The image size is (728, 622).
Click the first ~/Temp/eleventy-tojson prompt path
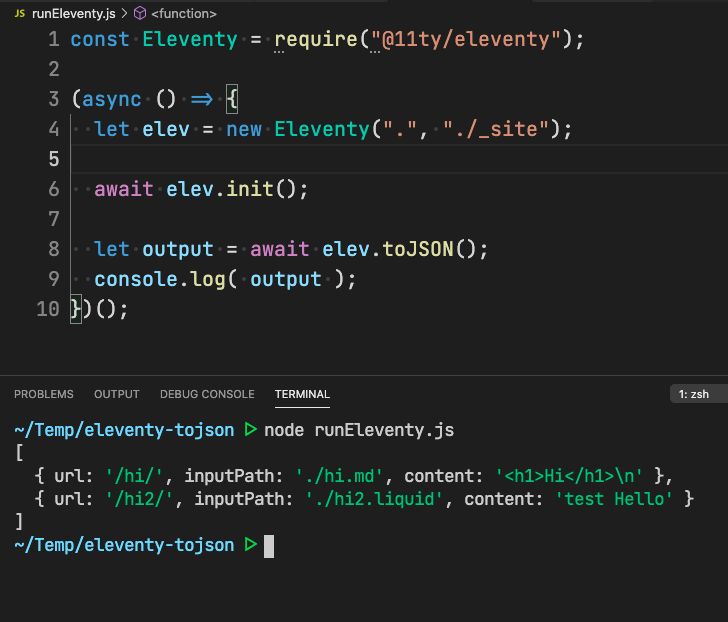[x=124, y=430]
